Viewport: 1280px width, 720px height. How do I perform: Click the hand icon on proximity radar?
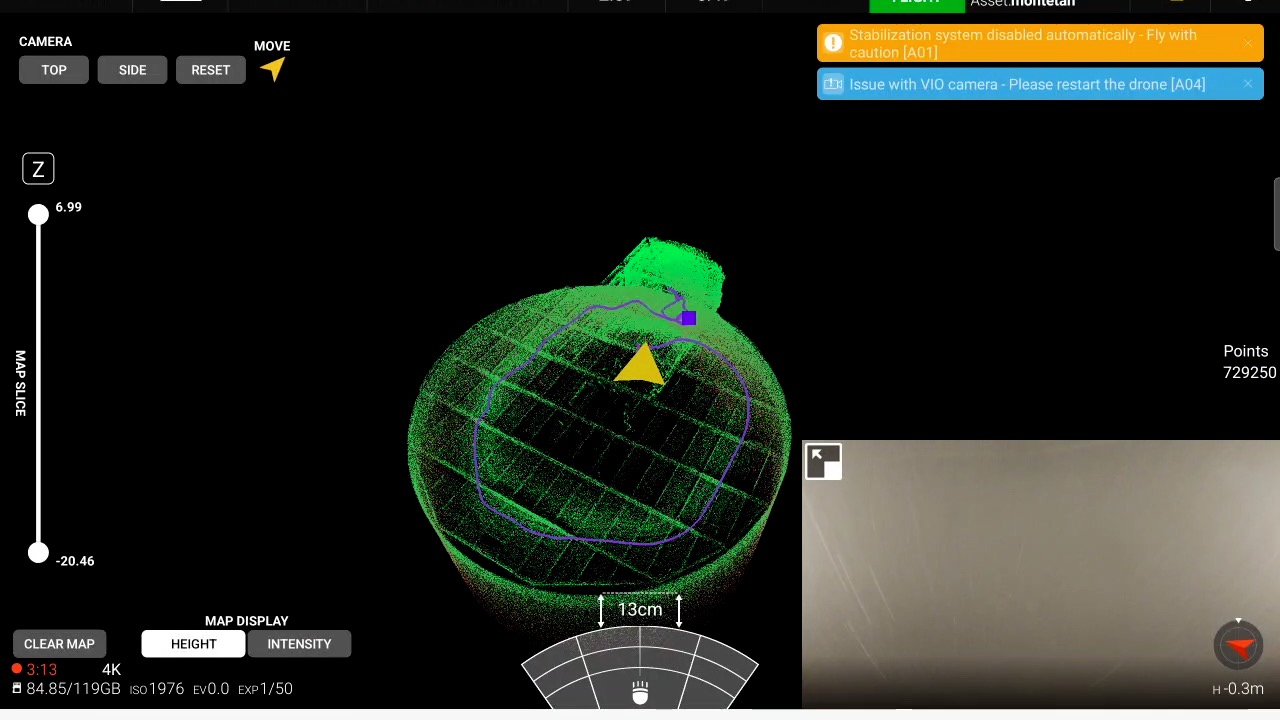(640, 692)
